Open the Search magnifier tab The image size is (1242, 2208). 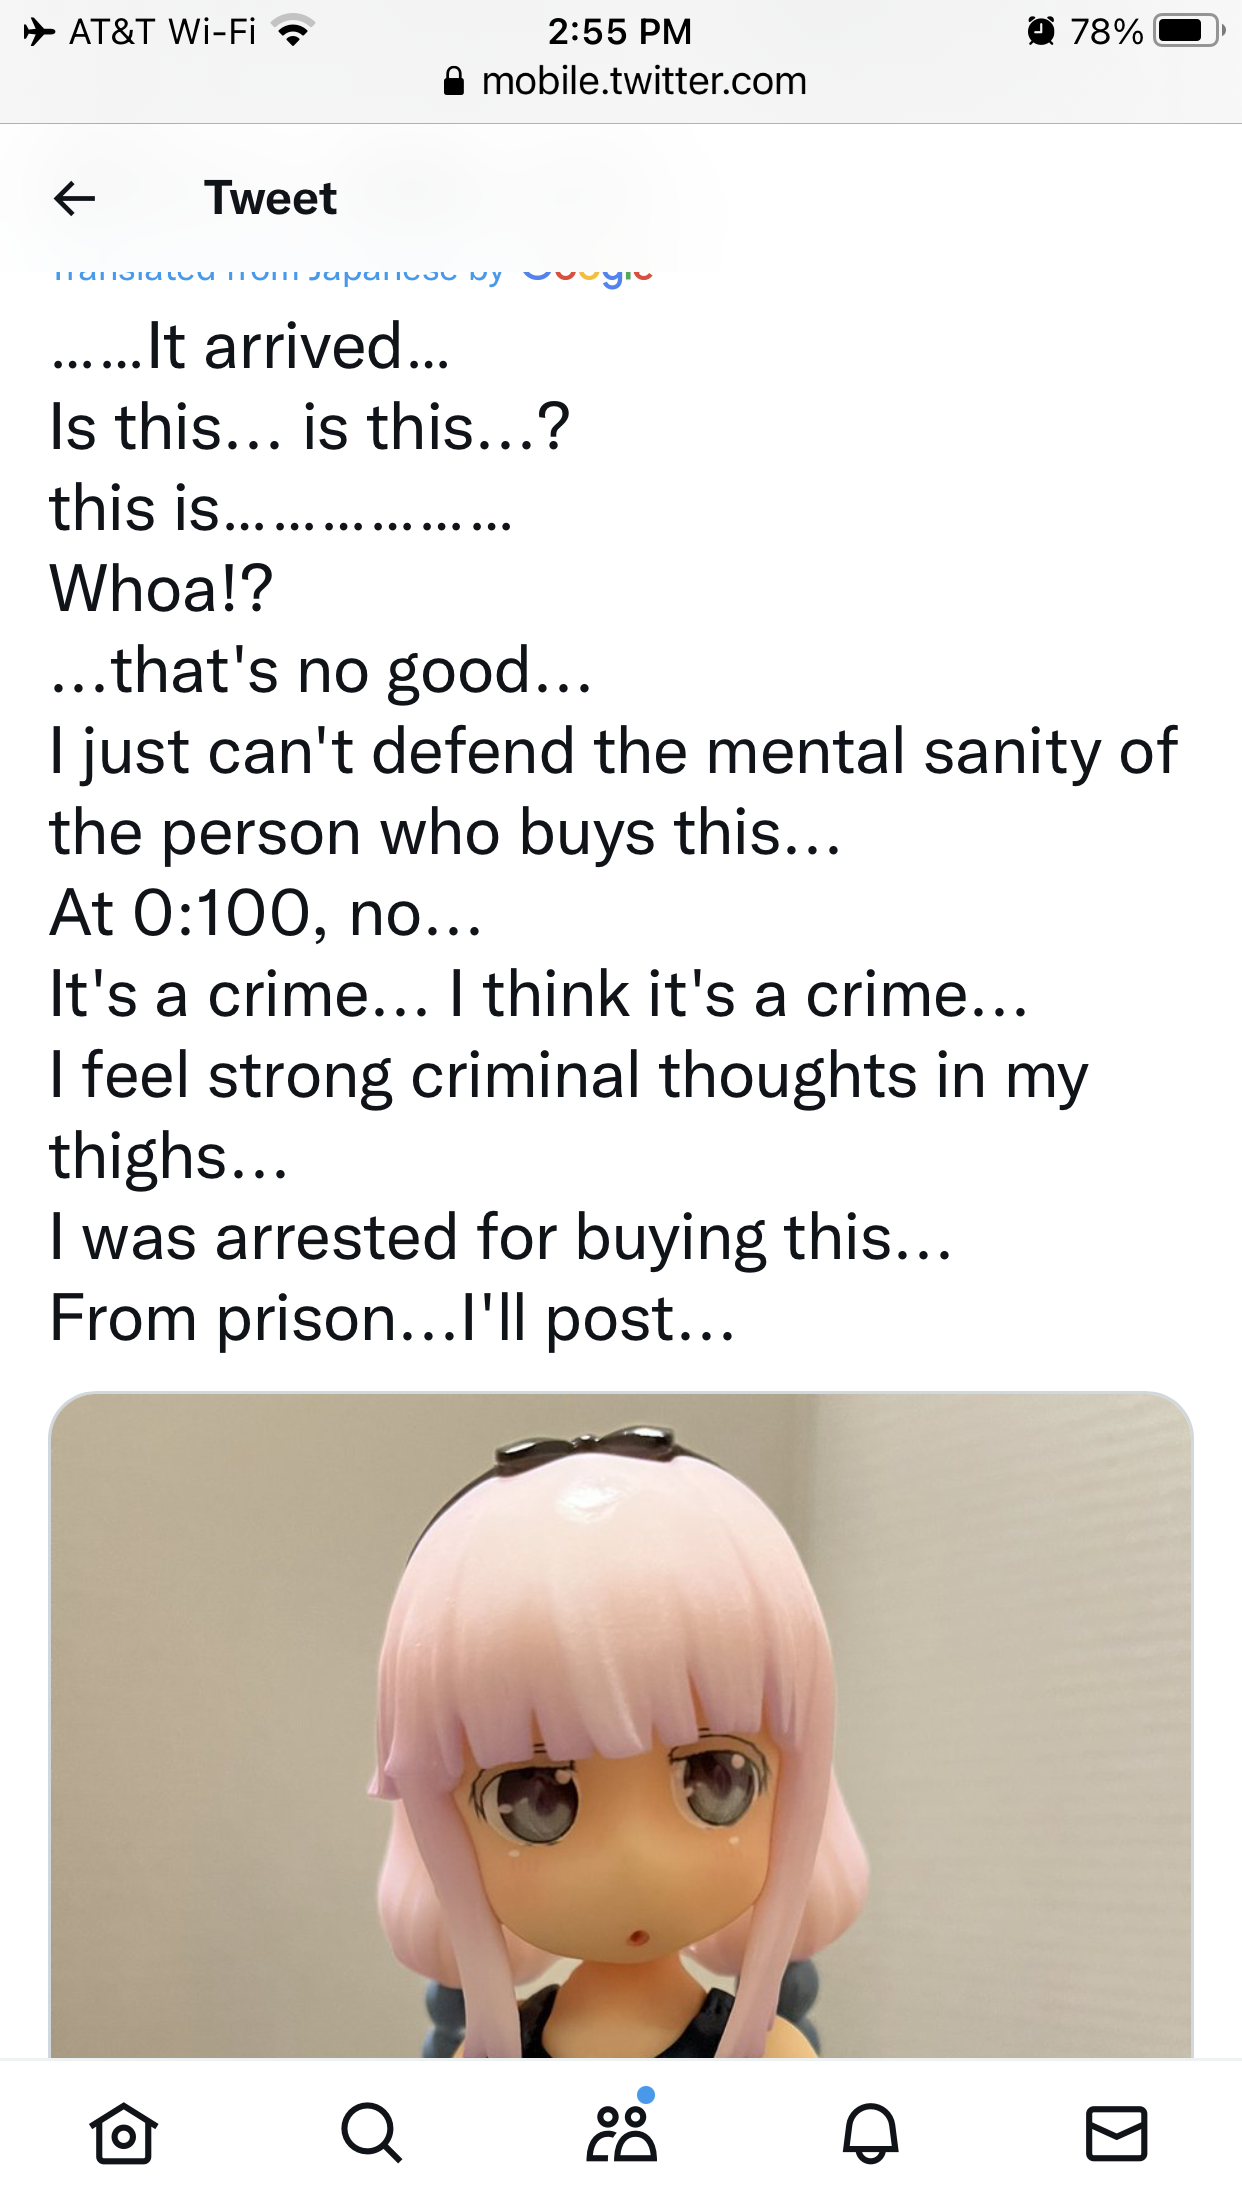(372, 2134)
